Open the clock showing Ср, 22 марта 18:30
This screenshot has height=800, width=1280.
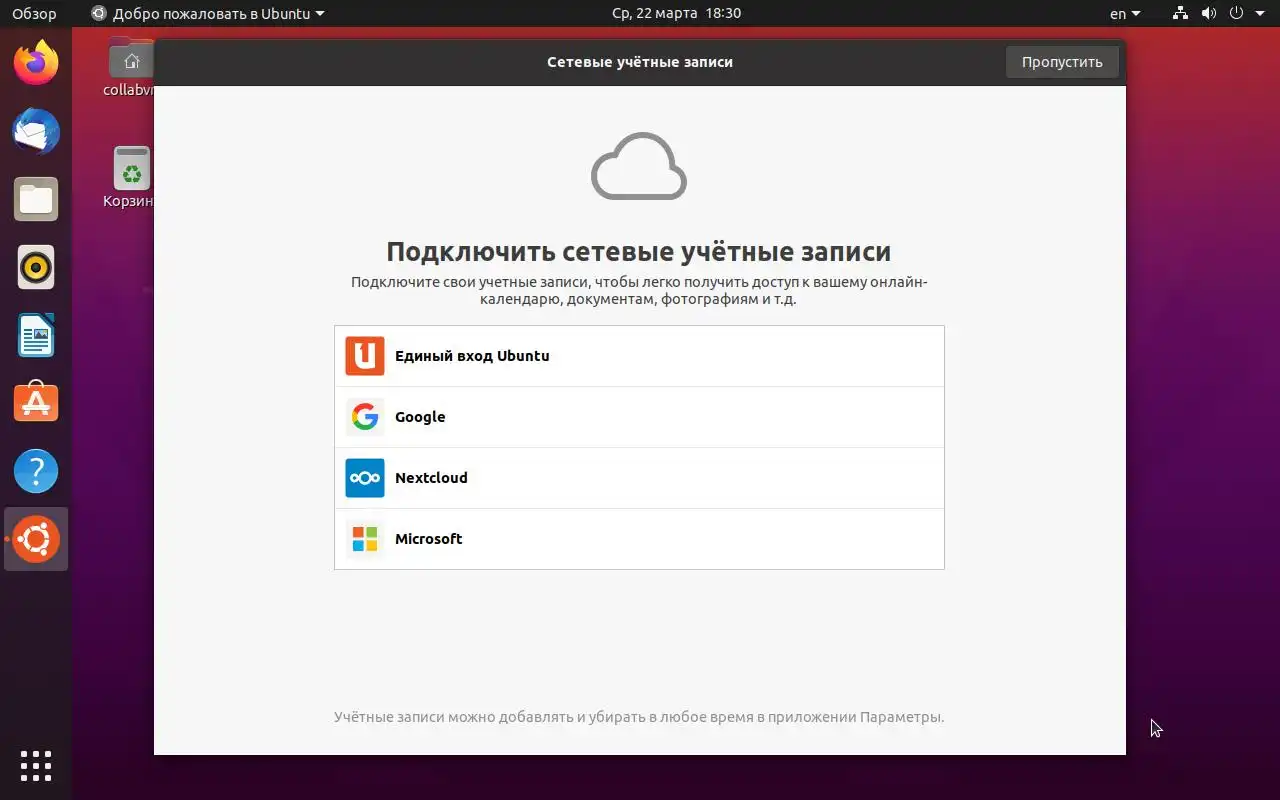(676, 14)
